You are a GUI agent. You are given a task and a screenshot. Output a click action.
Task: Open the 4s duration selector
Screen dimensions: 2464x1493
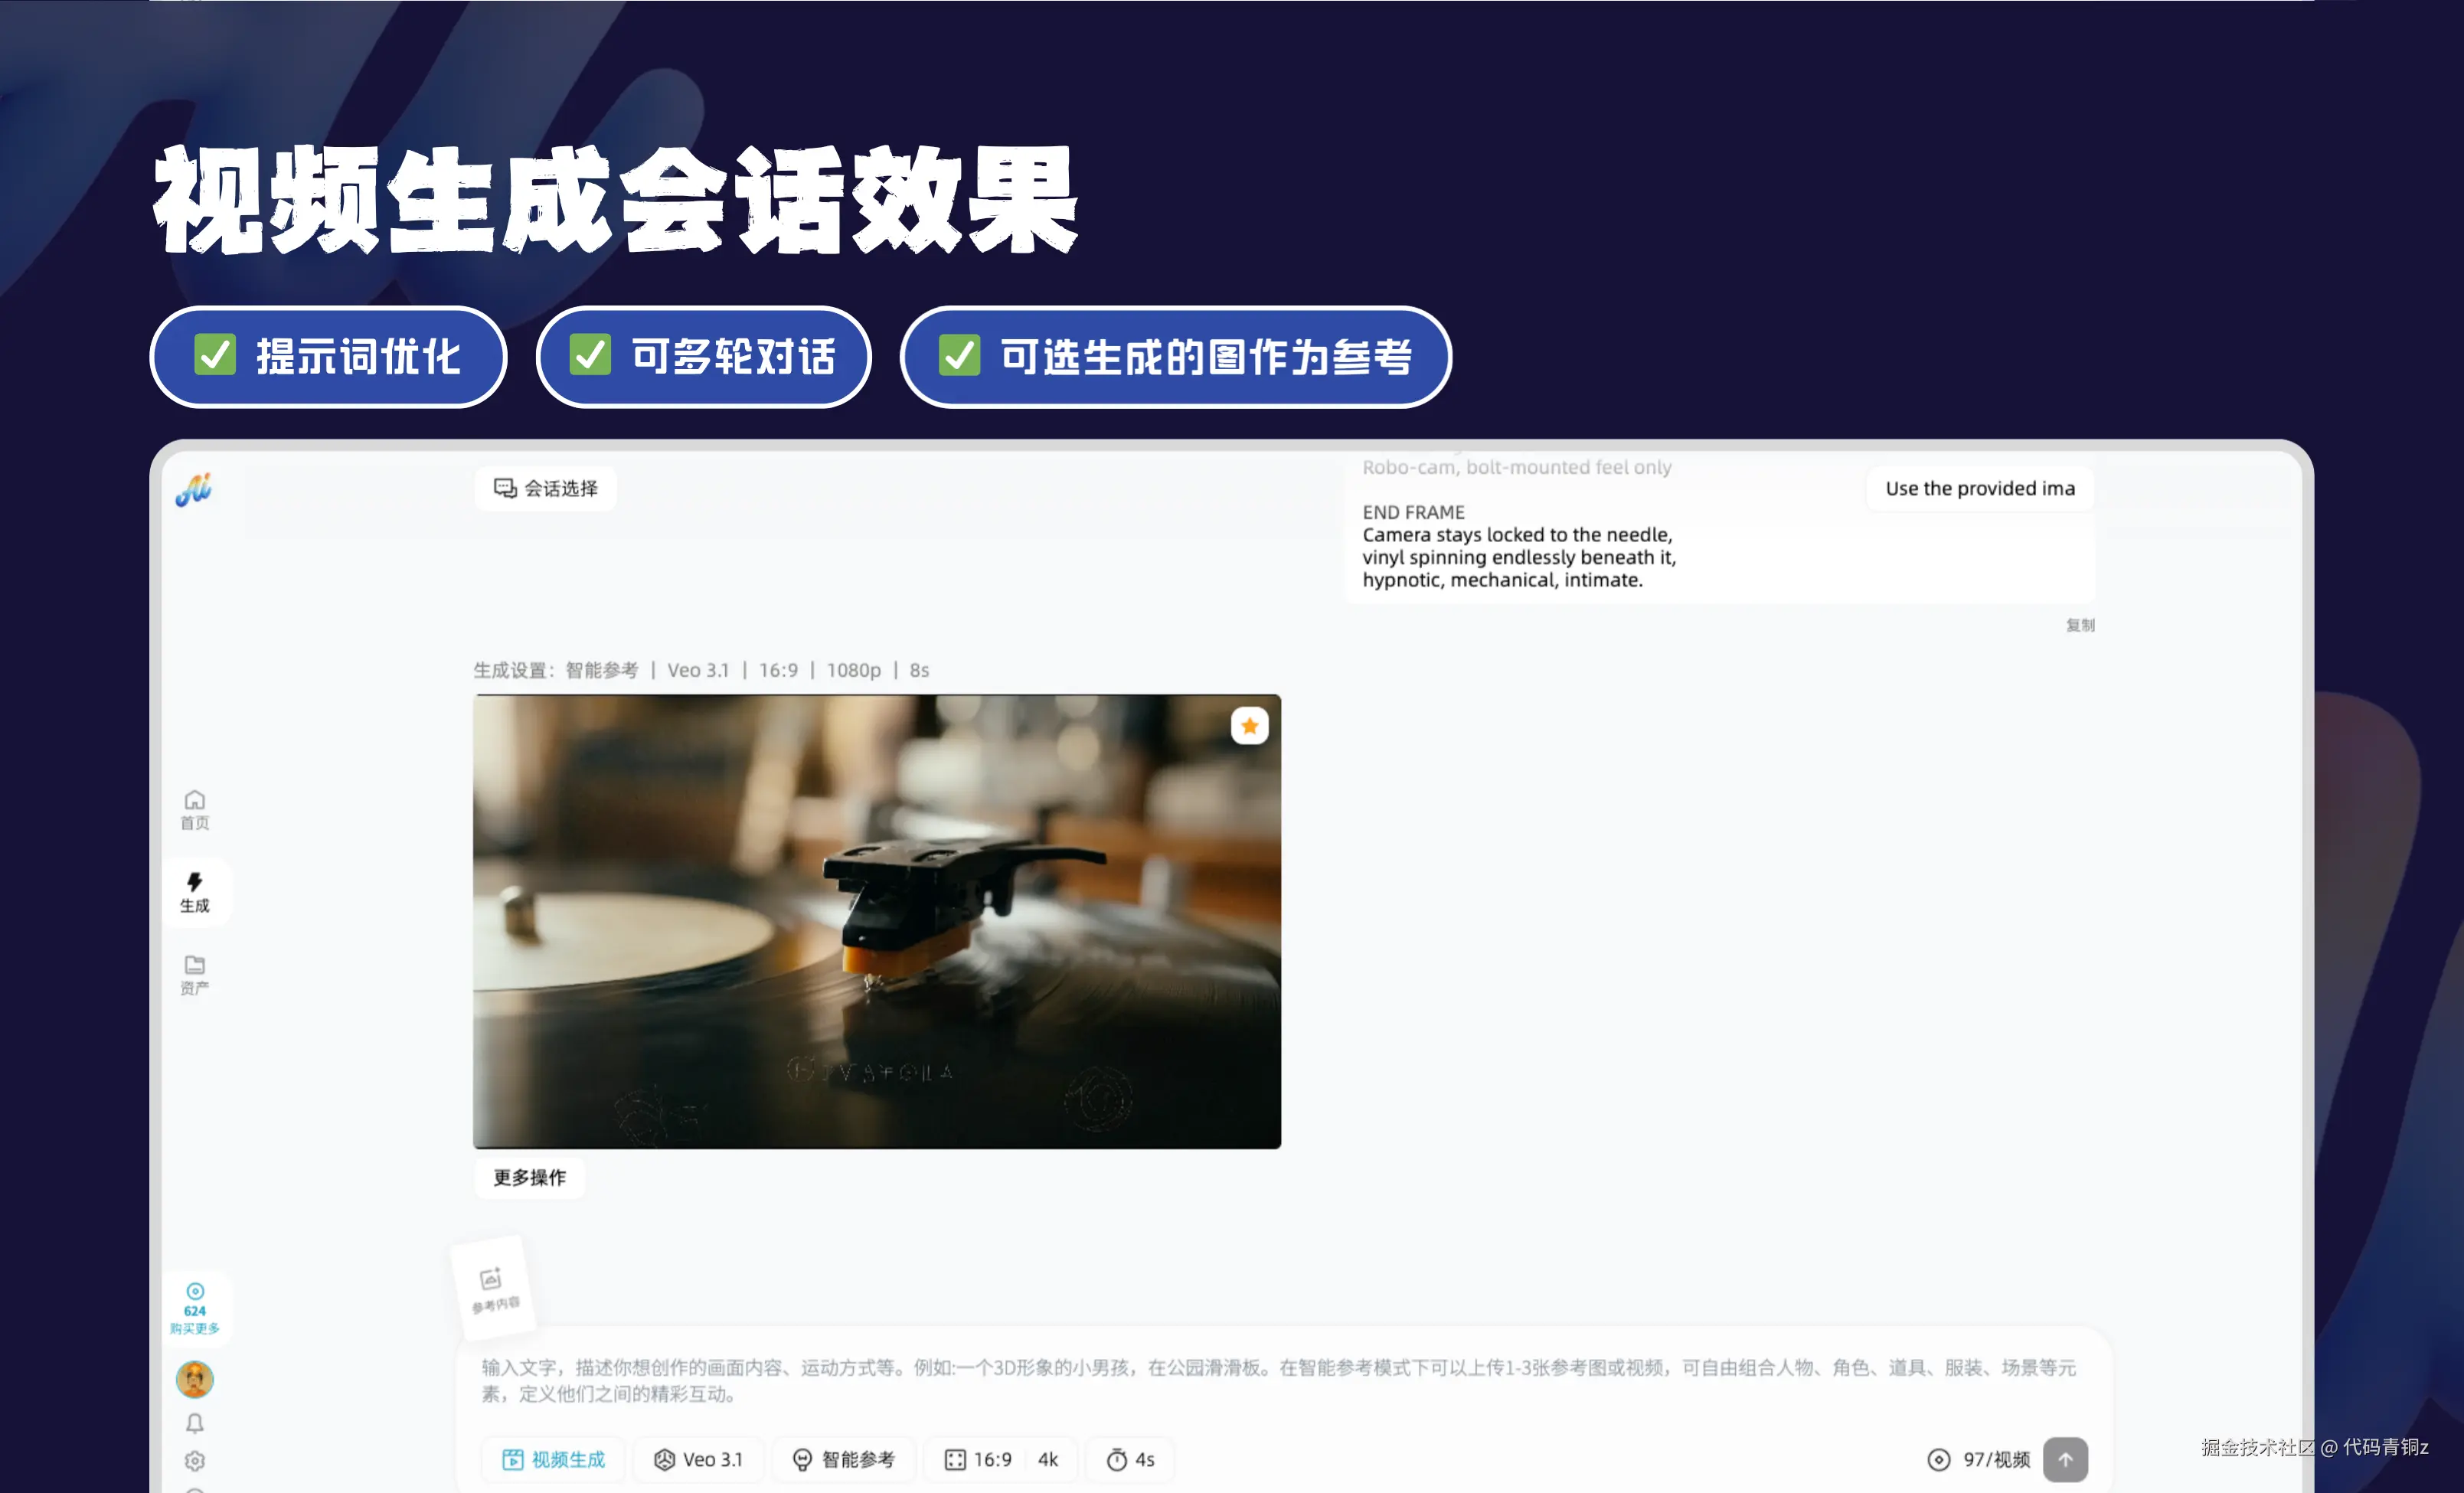coord(1131,1459)
